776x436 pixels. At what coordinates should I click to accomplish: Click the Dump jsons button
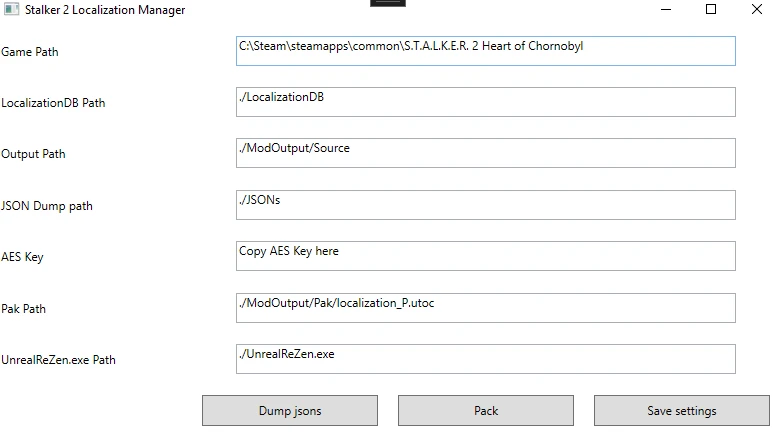coord(290,410)
